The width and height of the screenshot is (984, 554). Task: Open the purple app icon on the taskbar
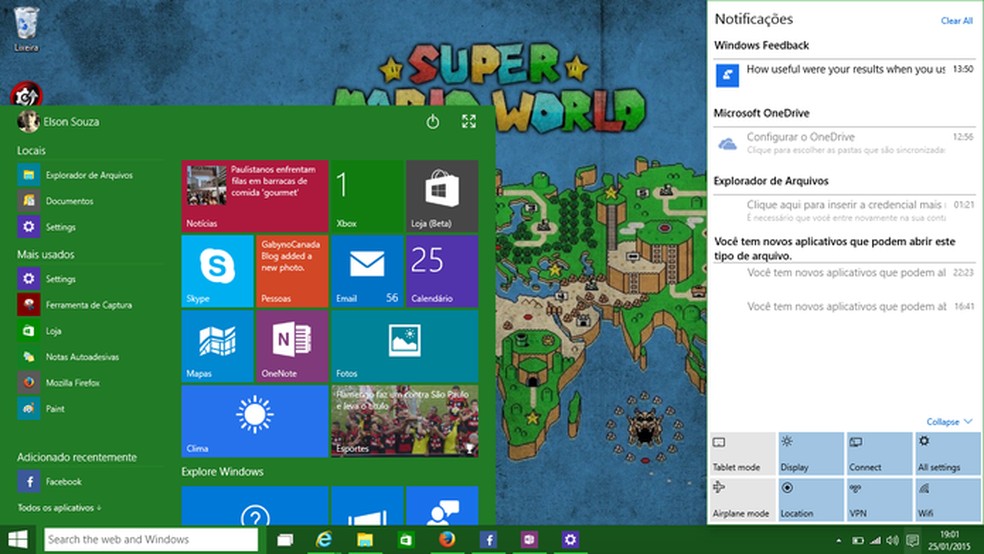(x=529, y=540)
